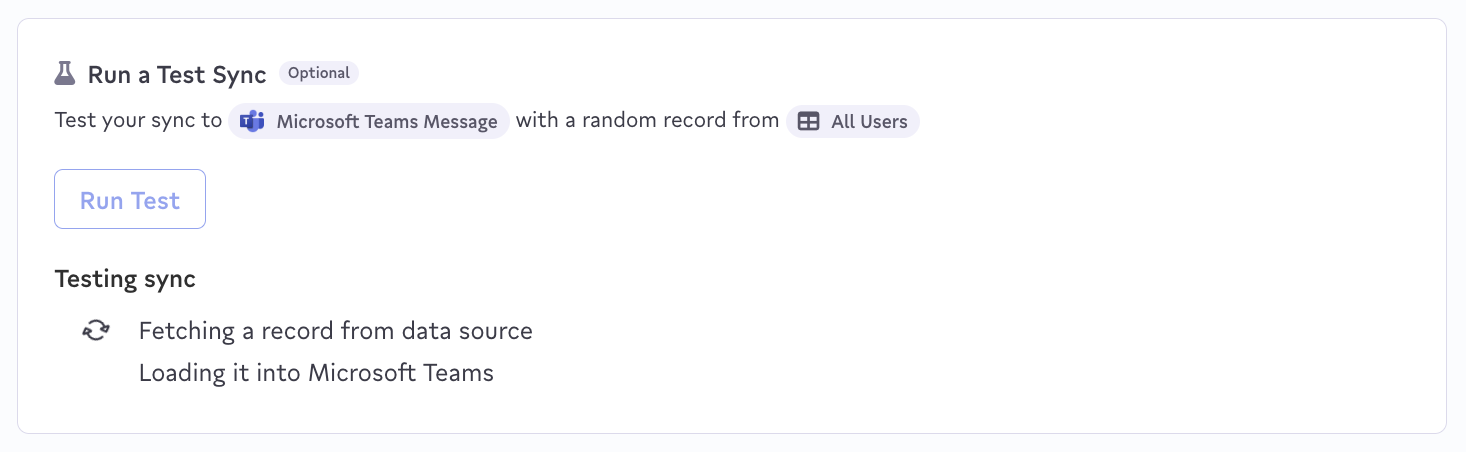Click the Loading it into Microsoft Teams step
This screenshot has height=452, width=1466.
(316, 374)
